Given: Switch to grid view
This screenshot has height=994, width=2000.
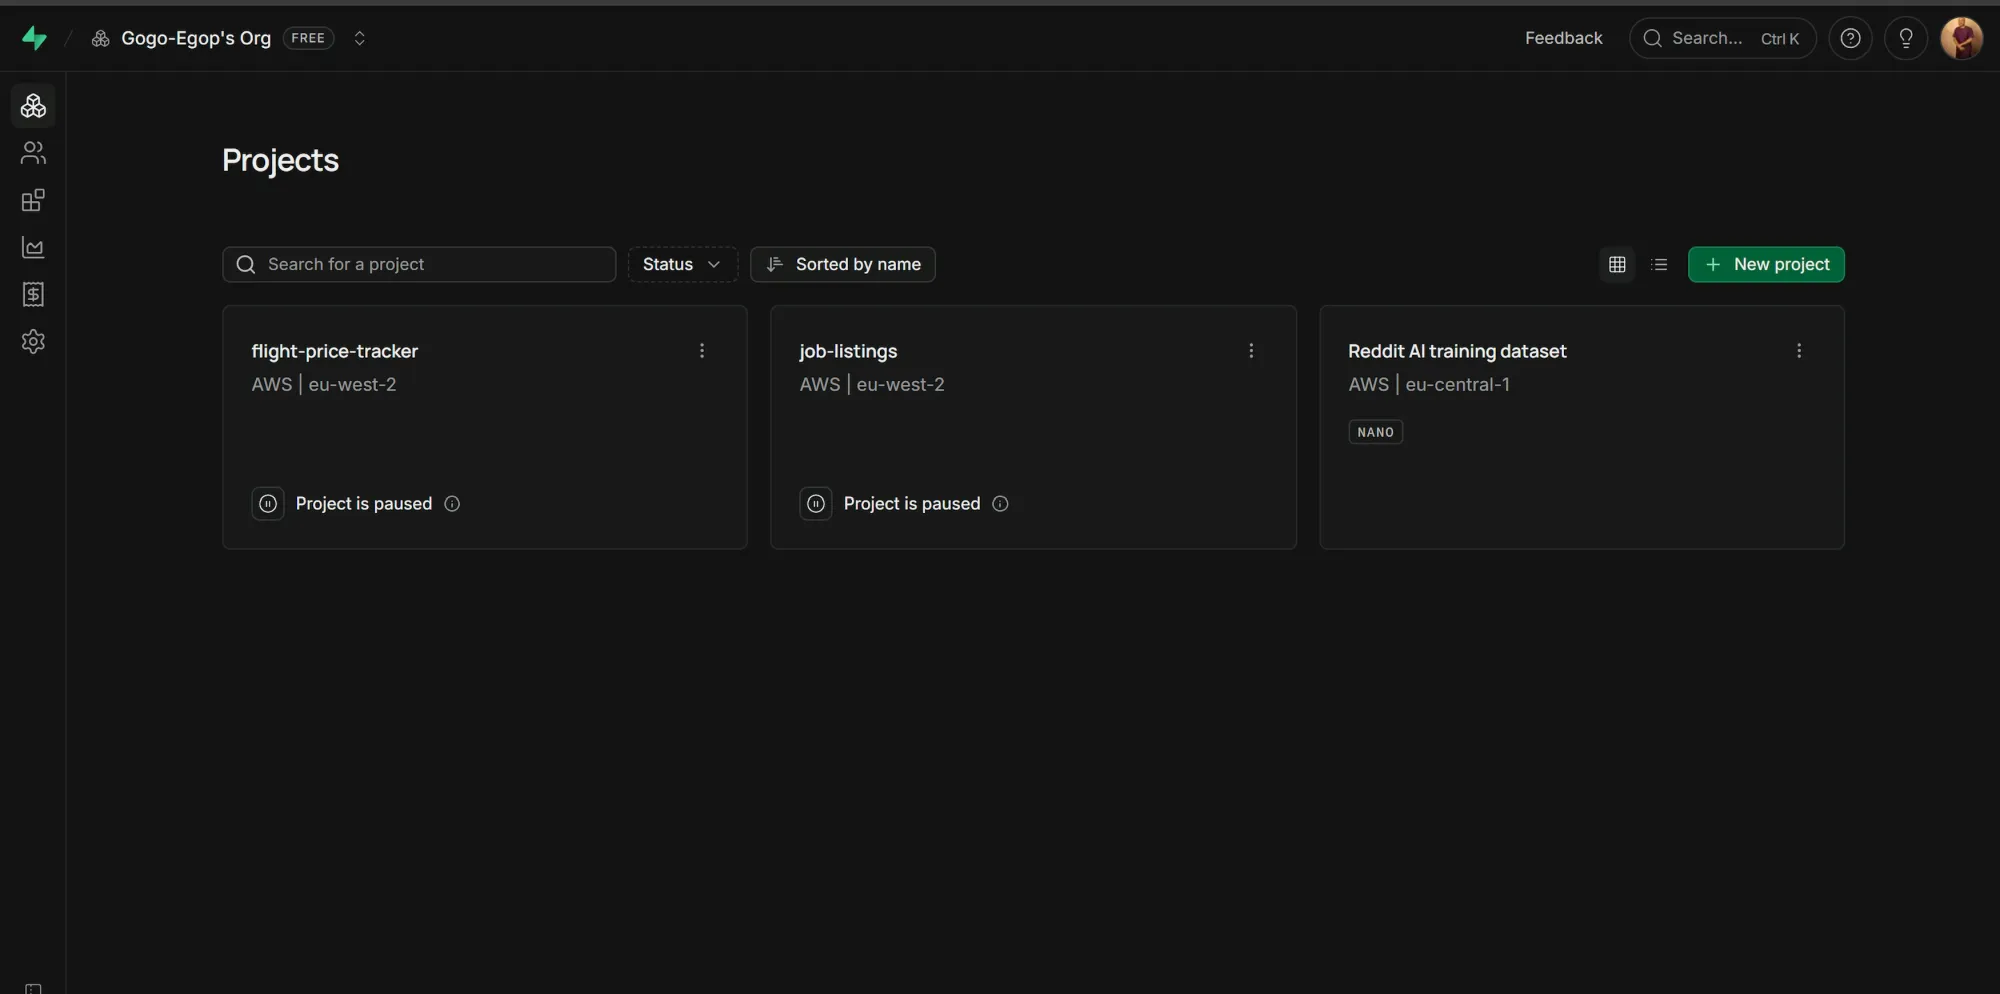Looking at the screenshot, I should [x=1617, y=264].
